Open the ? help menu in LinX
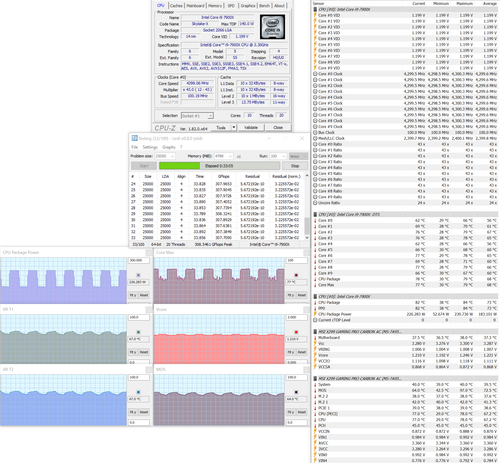500x463 pixels. [x=181, y=147]
